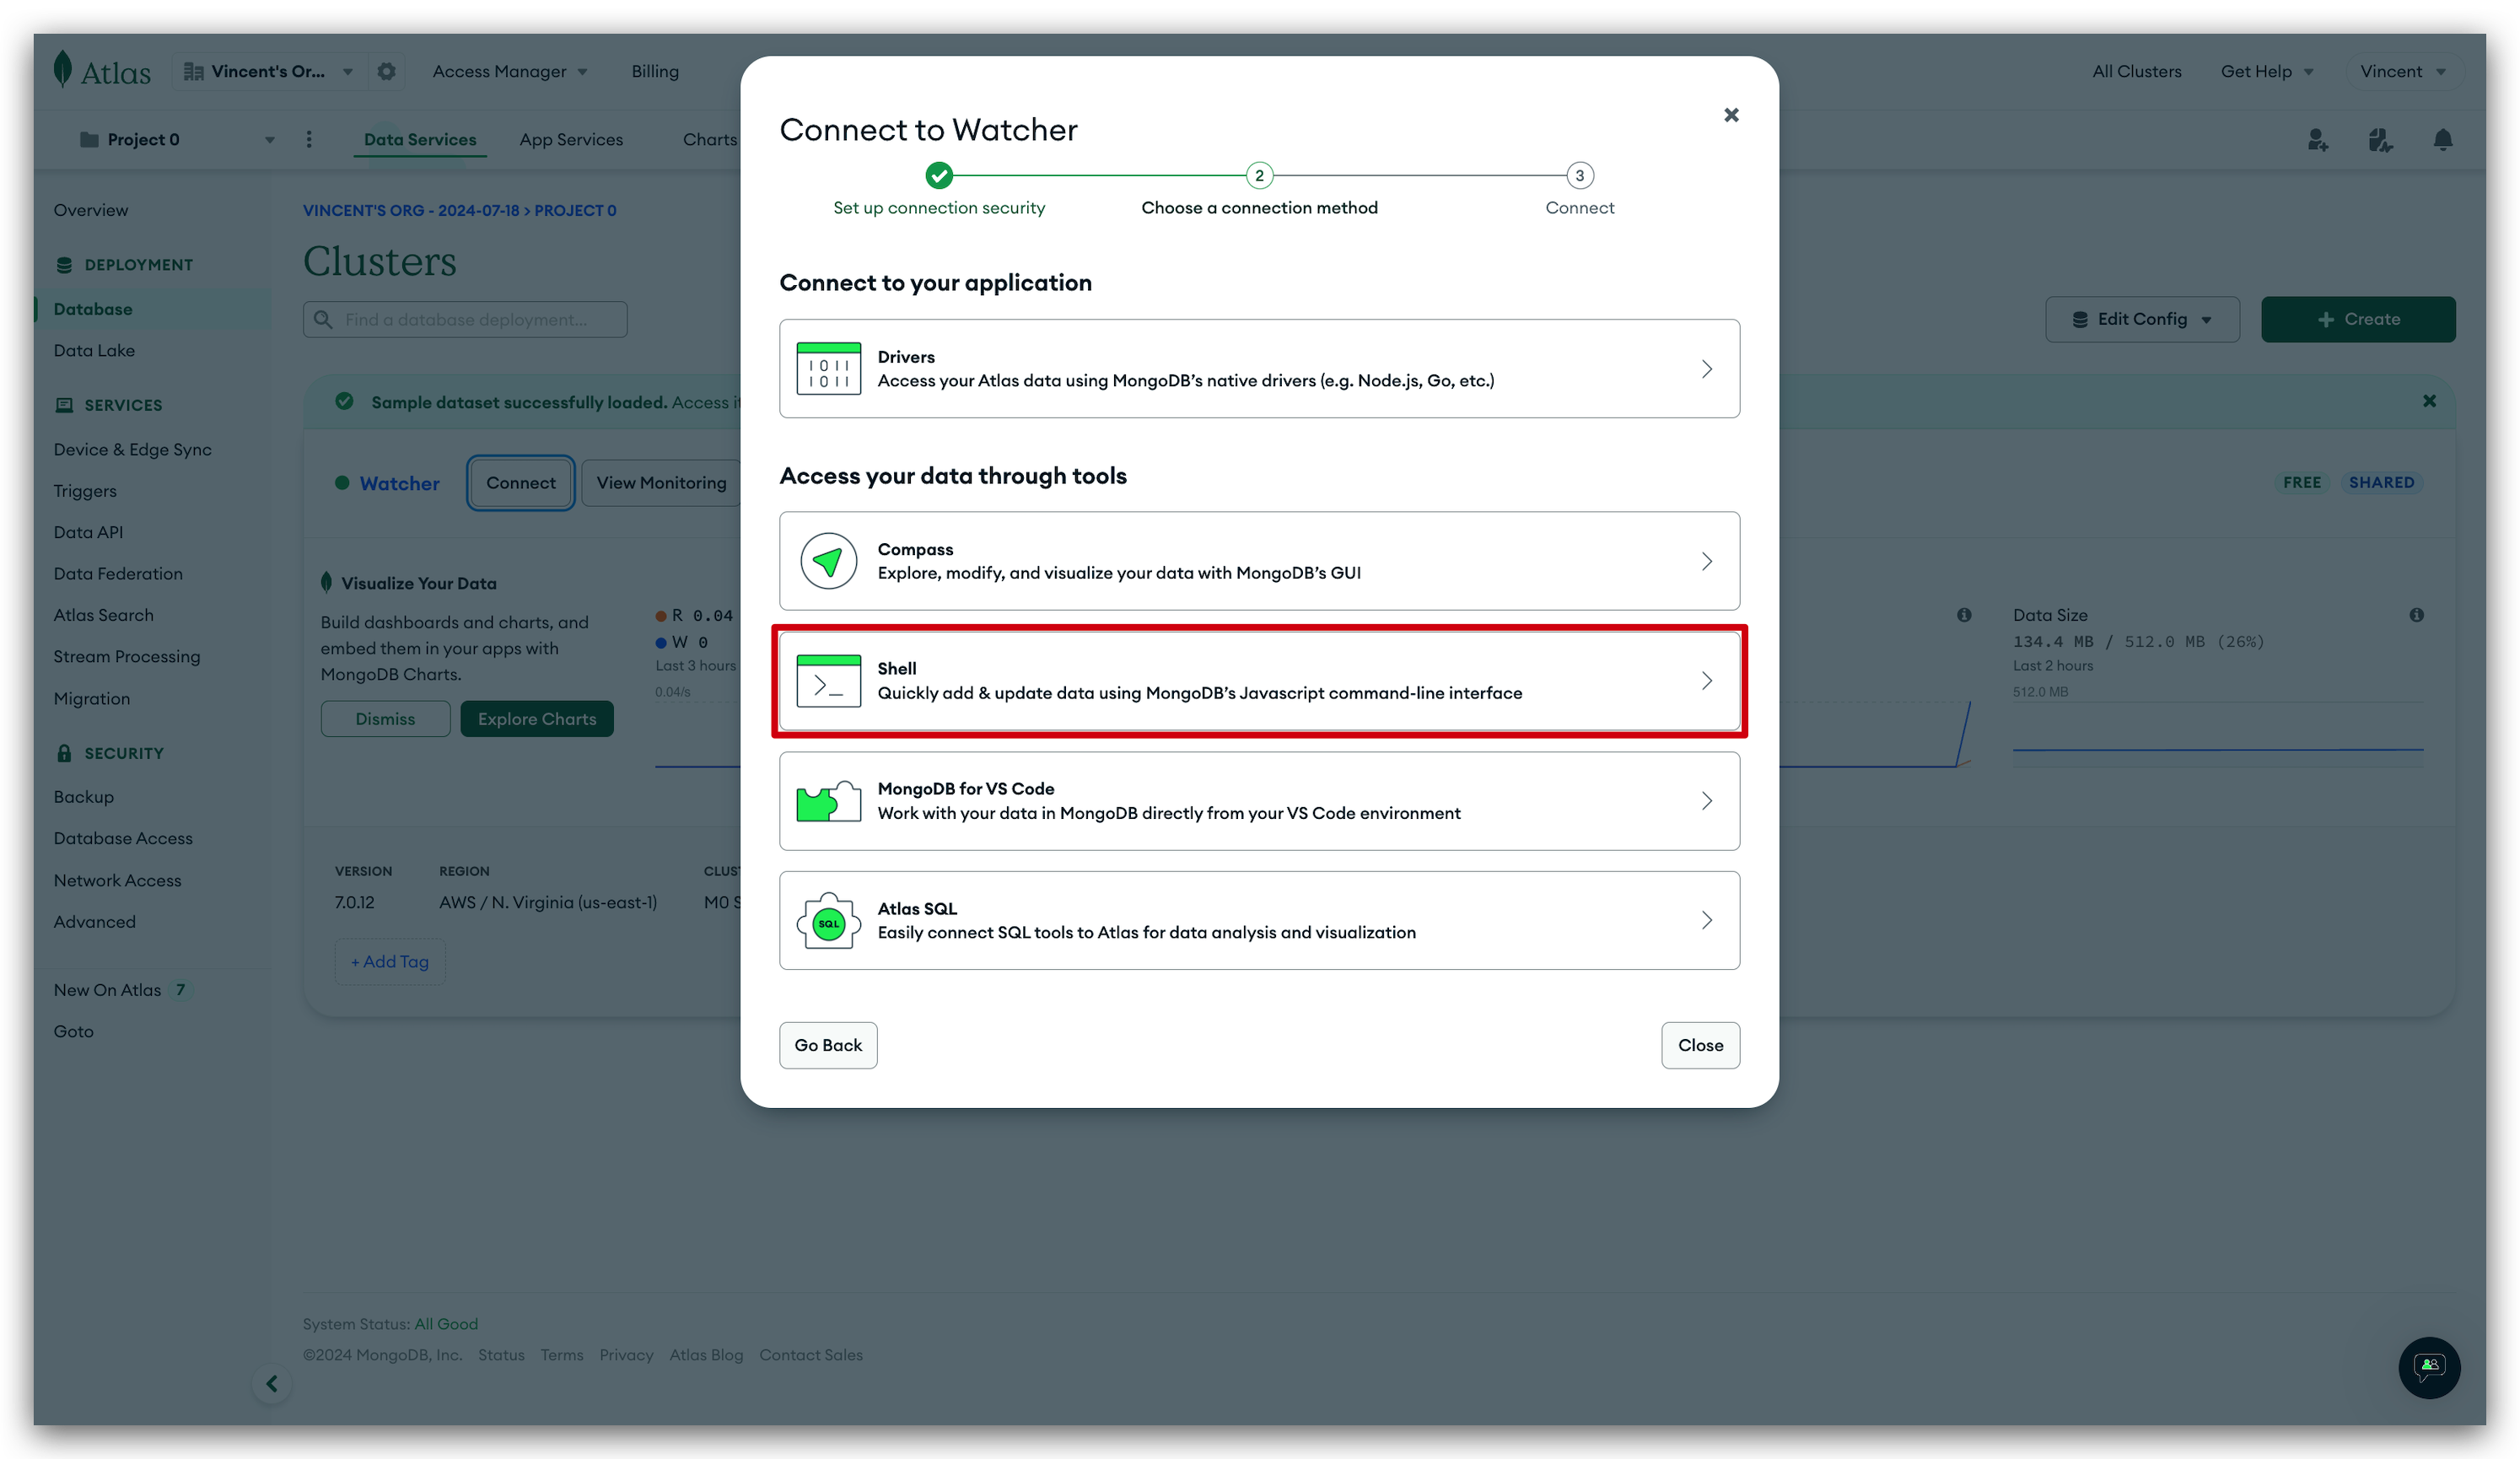This screenshot has width=2520, height=1459.
Task: Open Drivers row chevron arrow
Action: pyautogui.click(x=1707, y=369)
